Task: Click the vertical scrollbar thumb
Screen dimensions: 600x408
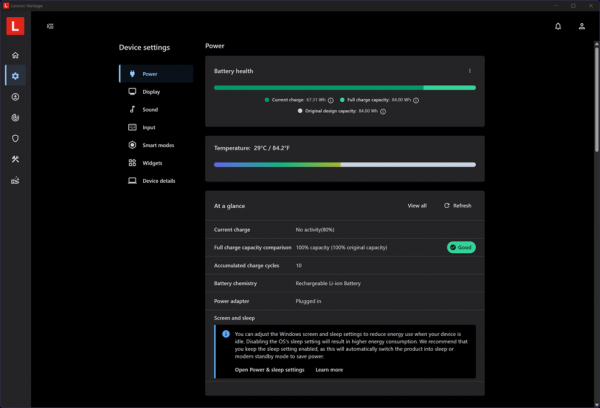Action: point(597,98)
